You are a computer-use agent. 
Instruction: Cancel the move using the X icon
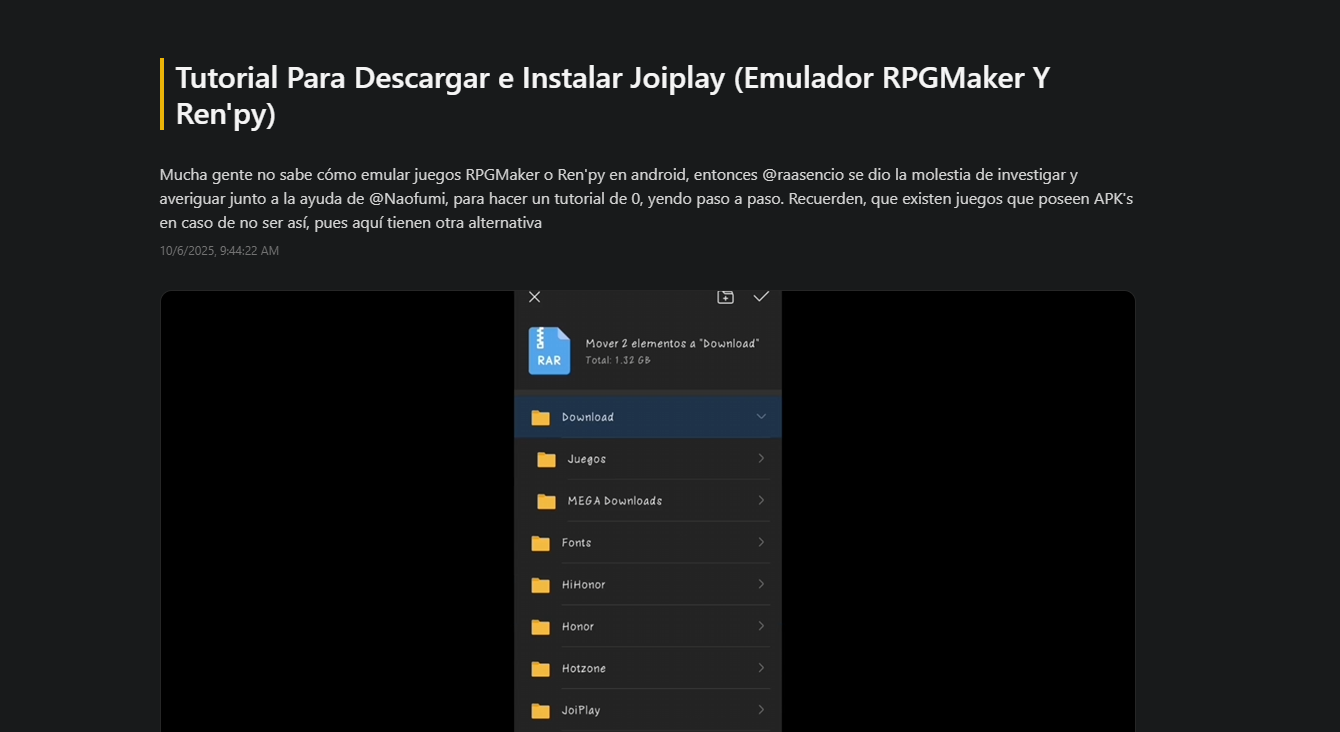coord(534,296)
